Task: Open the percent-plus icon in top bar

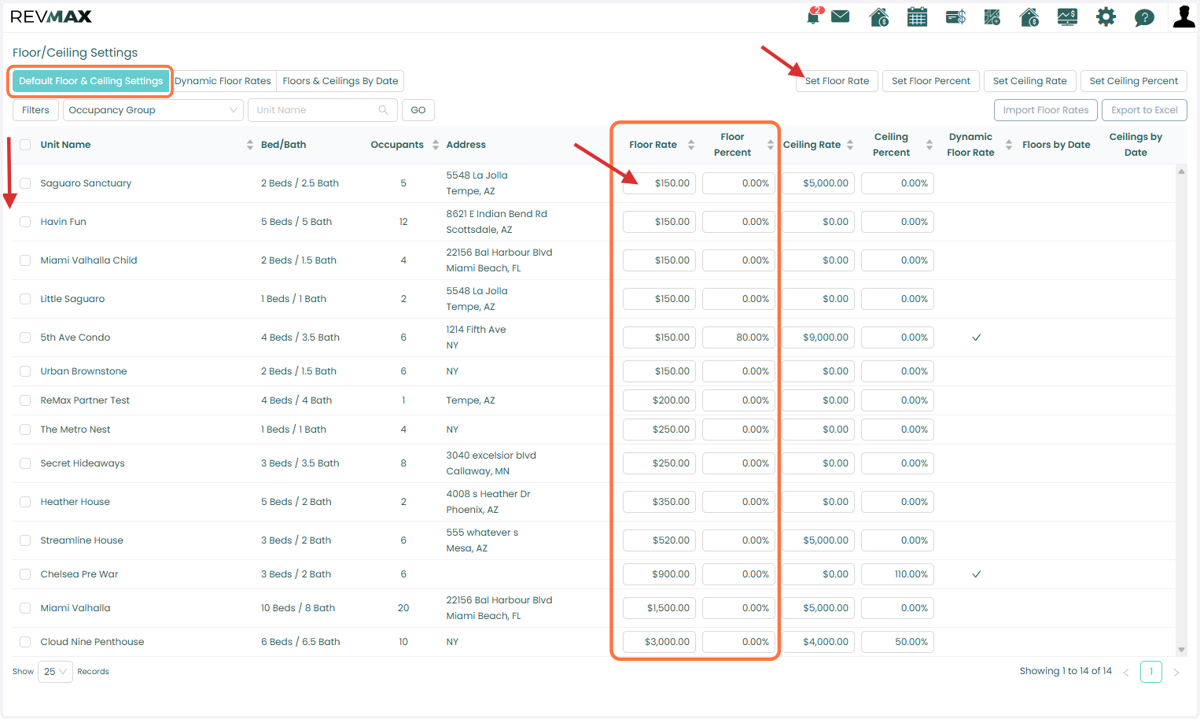Action: pos(992,17)
